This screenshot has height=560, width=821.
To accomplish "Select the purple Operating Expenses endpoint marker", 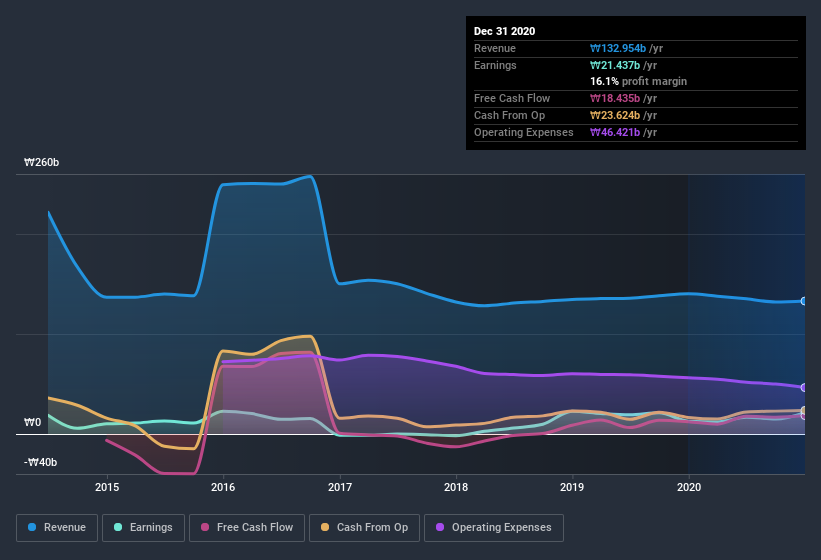I will click(803, 387).
